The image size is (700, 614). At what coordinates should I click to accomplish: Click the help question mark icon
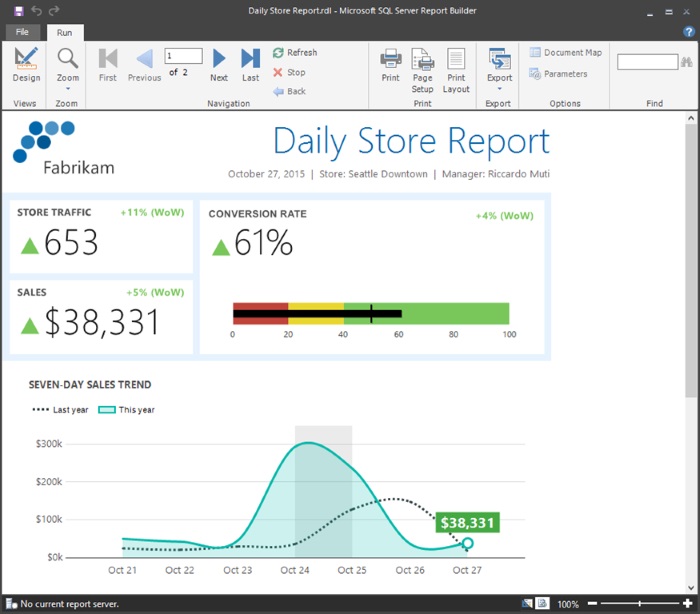click(x=688, y=32)
